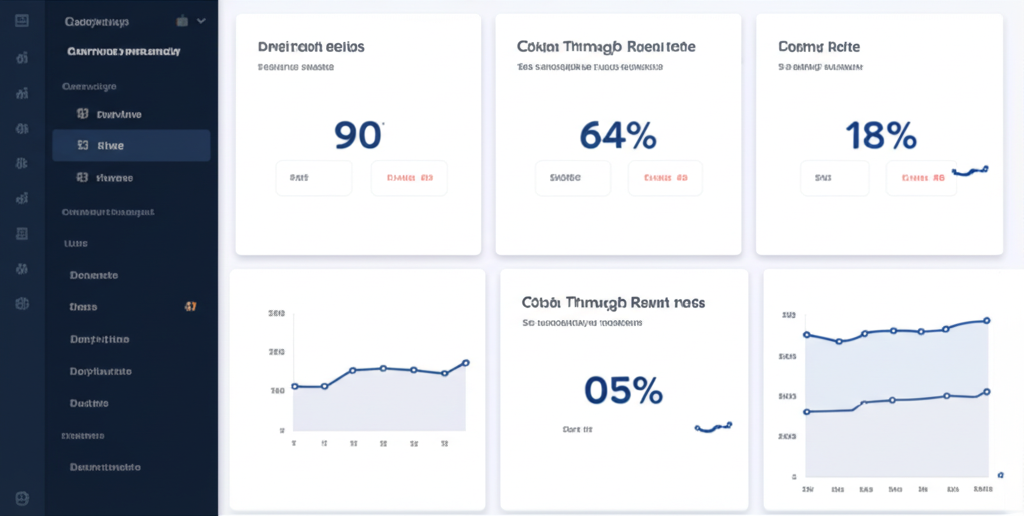Click the second icon from top in the left rail

(x=22, y=57)
